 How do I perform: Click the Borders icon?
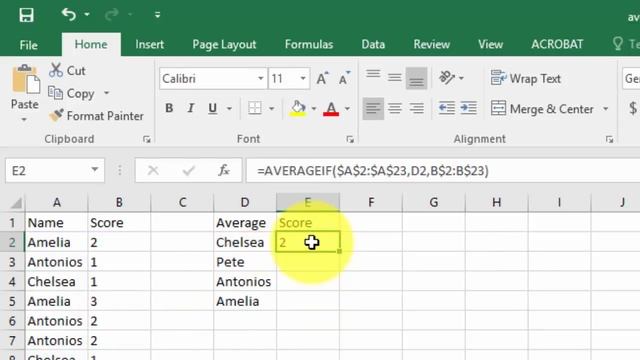click(255, 108)
